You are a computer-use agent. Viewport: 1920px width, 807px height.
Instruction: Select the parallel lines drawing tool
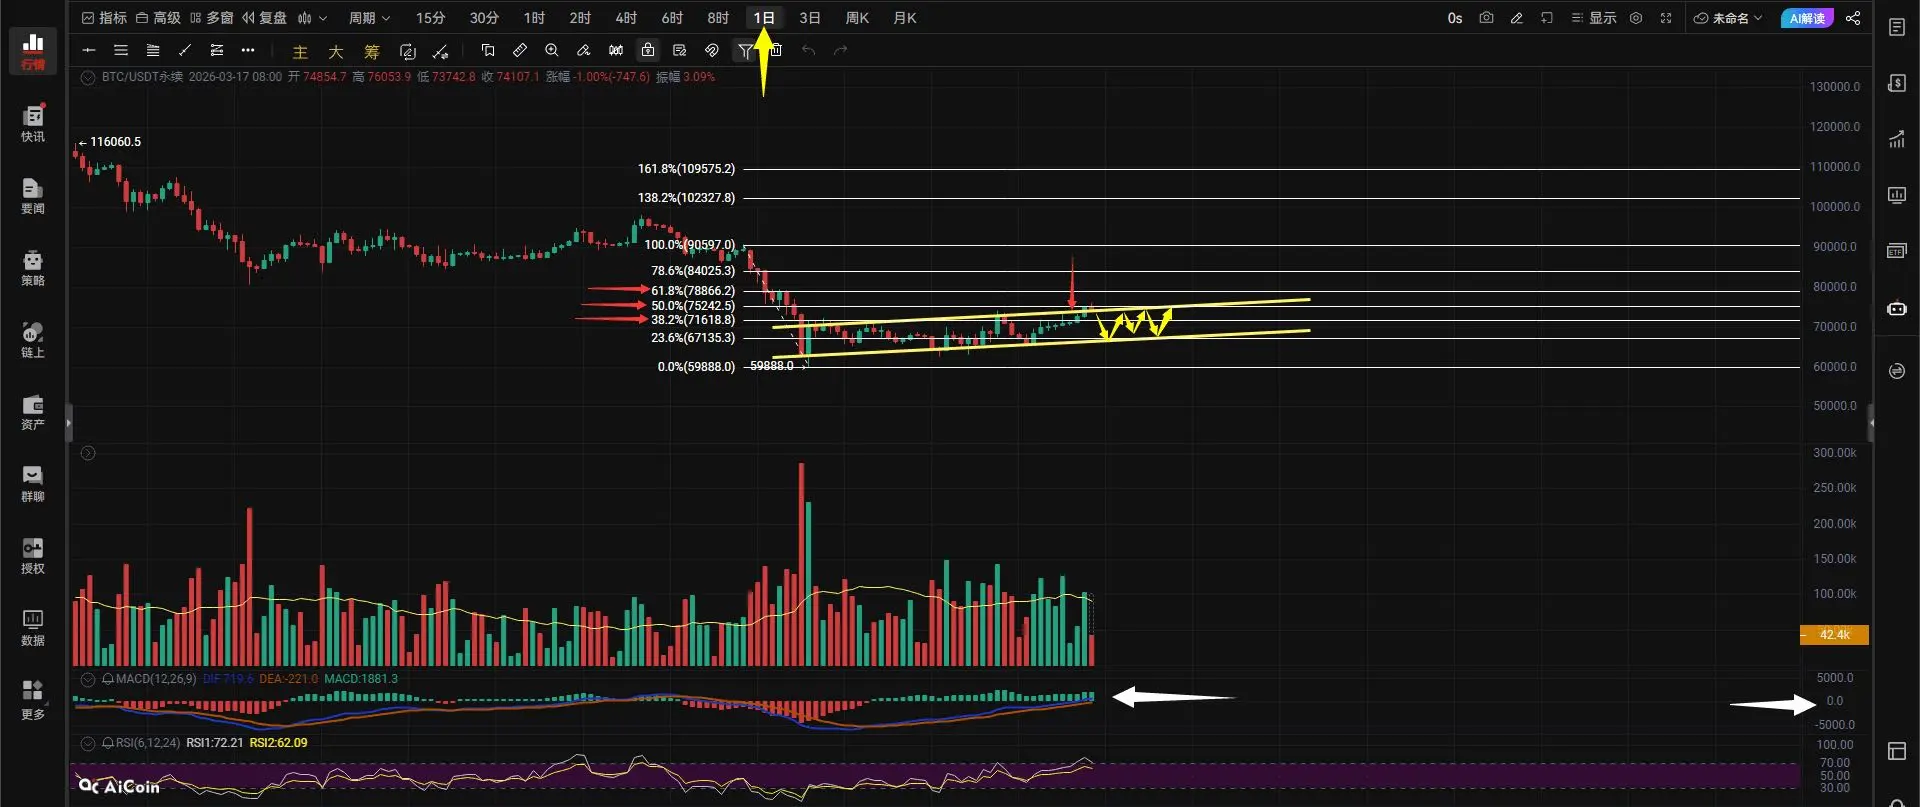121,50
